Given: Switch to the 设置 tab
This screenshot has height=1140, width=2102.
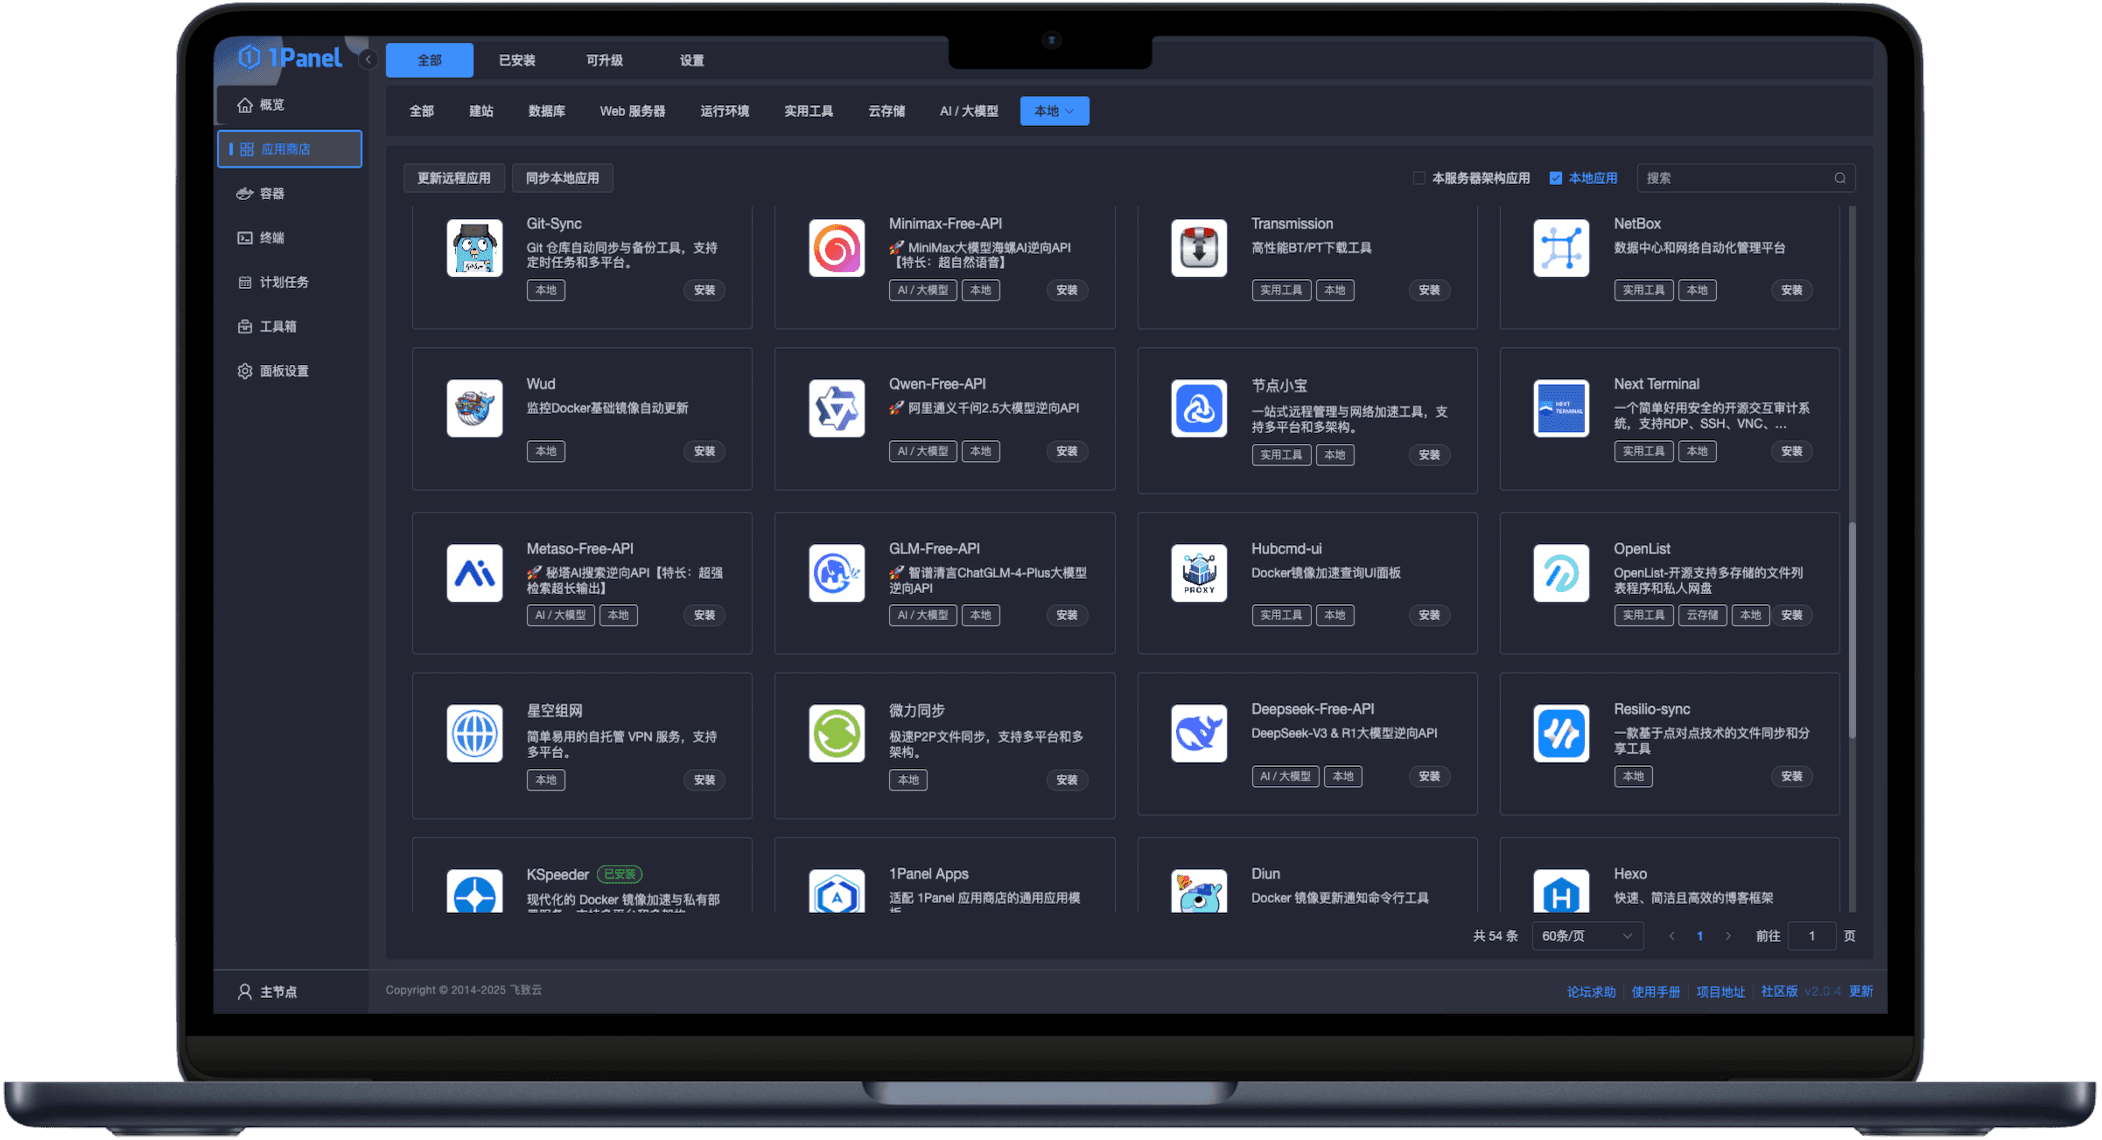Looking at the screenshot, I should click(x=692, y=60).
